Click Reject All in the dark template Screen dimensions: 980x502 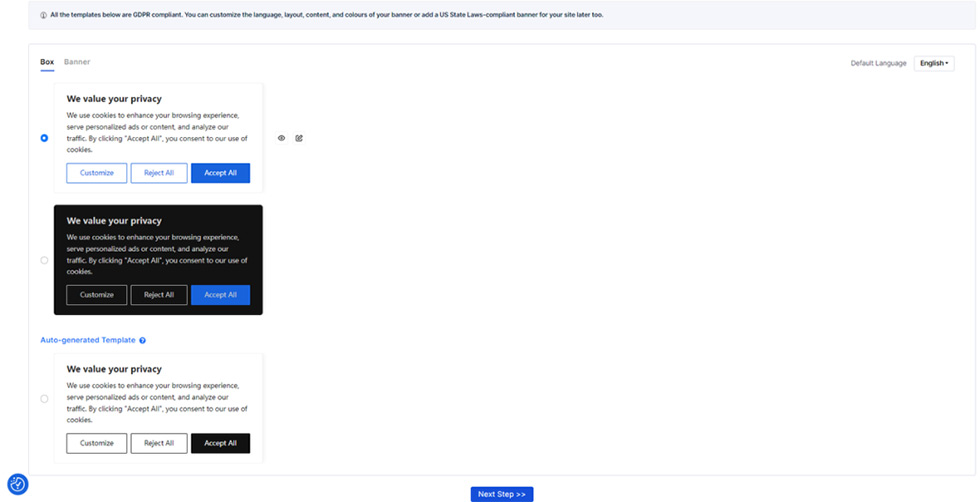coord(159,295)
